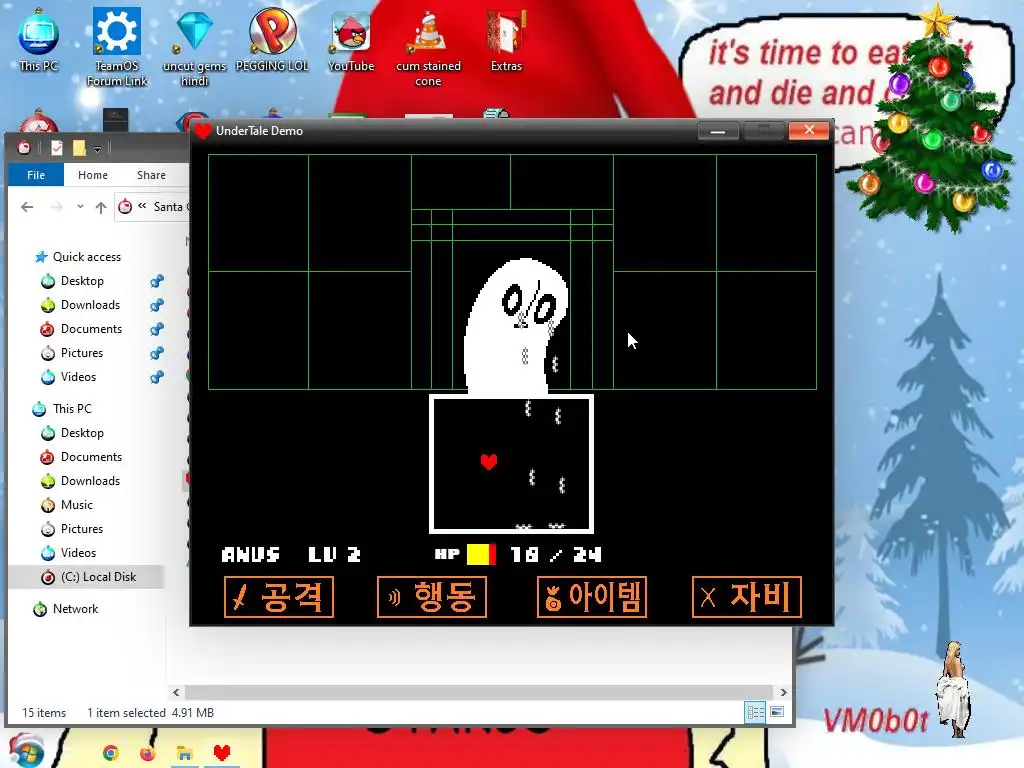
Task: Select This PC in navigation pane
Action: [x=72, y=409]
